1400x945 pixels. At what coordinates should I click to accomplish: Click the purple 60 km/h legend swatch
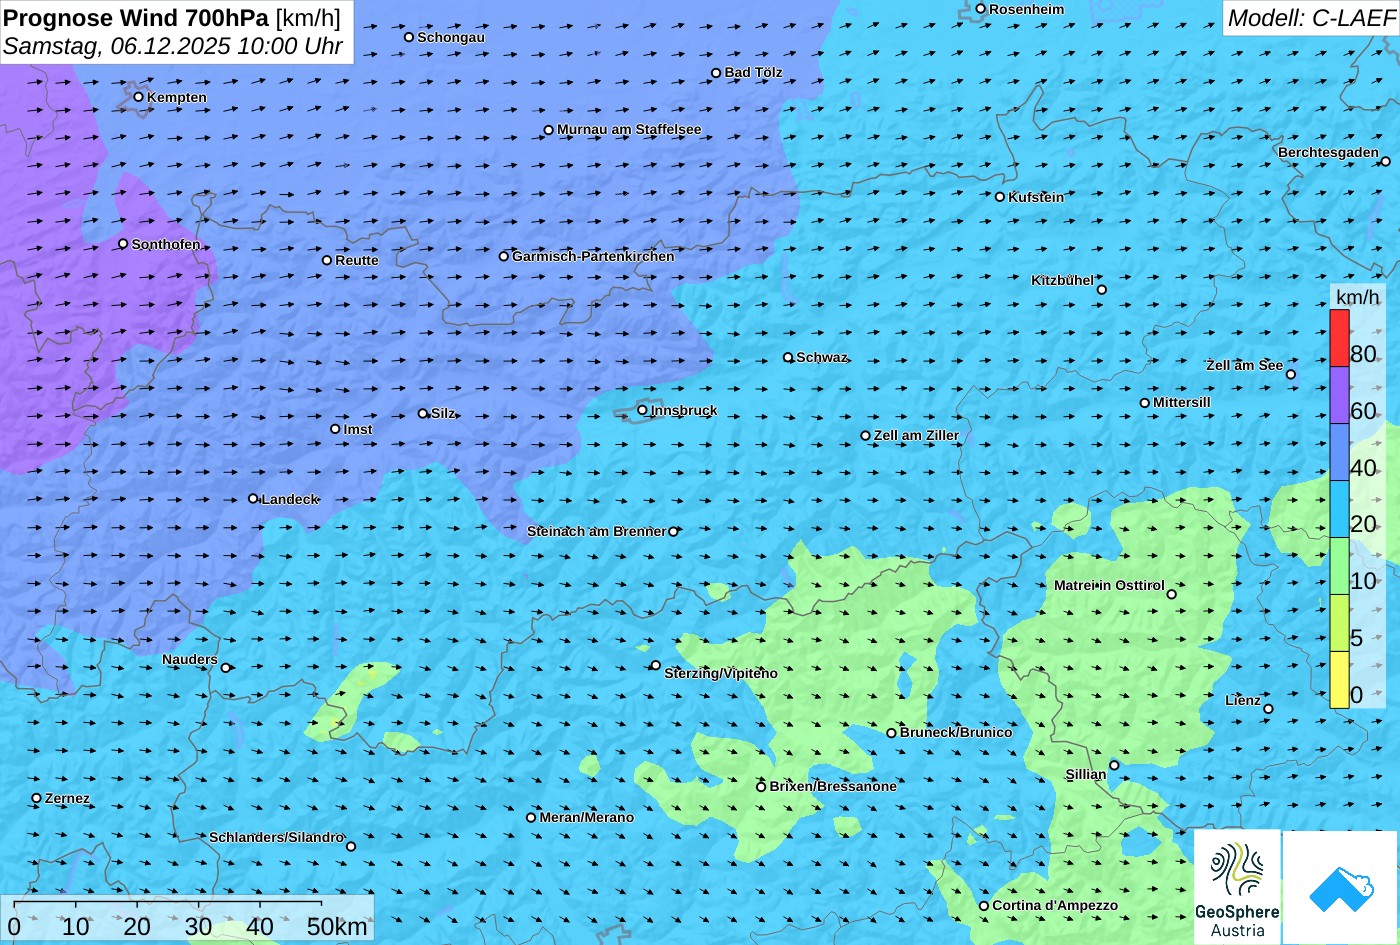pos(1339,395)
